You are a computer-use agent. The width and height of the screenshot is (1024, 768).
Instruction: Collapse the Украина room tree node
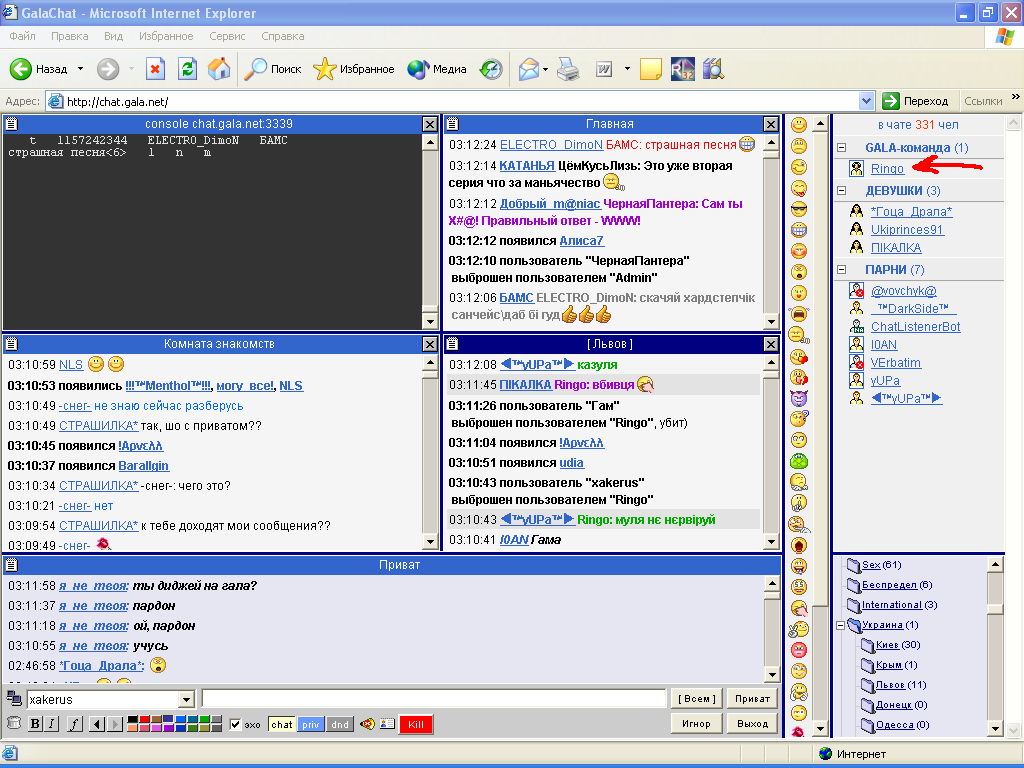(x=839, y=625)
